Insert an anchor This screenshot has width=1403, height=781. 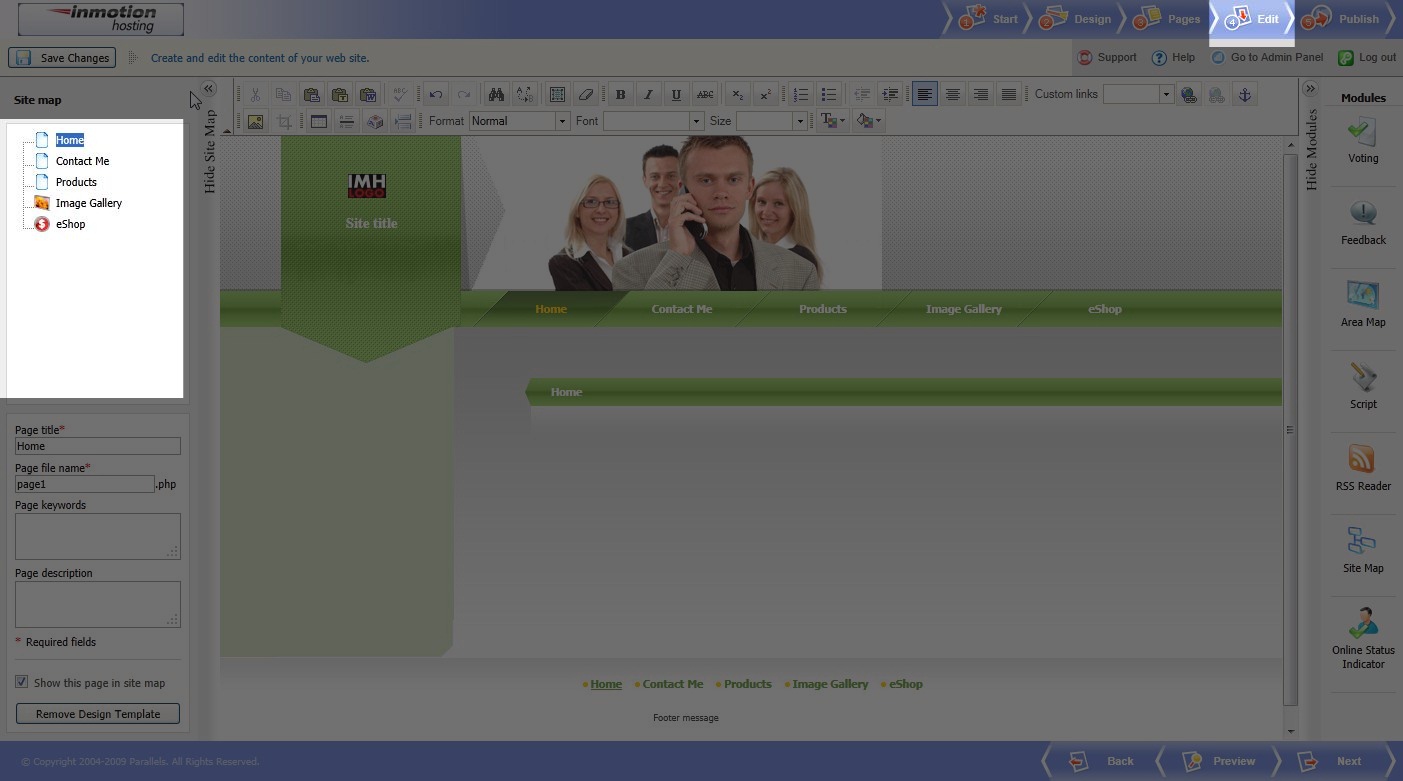tap(1244, 94)
